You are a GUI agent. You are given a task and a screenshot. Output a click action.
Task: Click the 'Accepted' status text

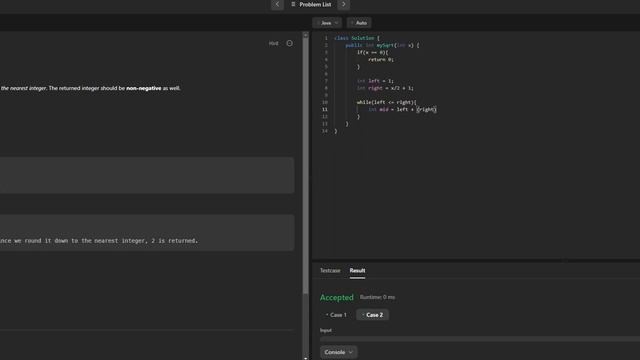[x=337, y=298]
